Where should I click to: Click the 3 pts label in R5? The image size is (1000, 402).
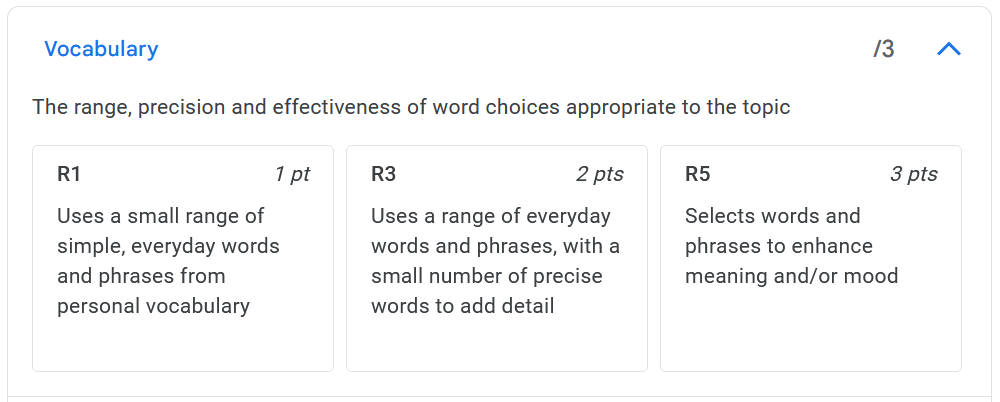[913, 174]
